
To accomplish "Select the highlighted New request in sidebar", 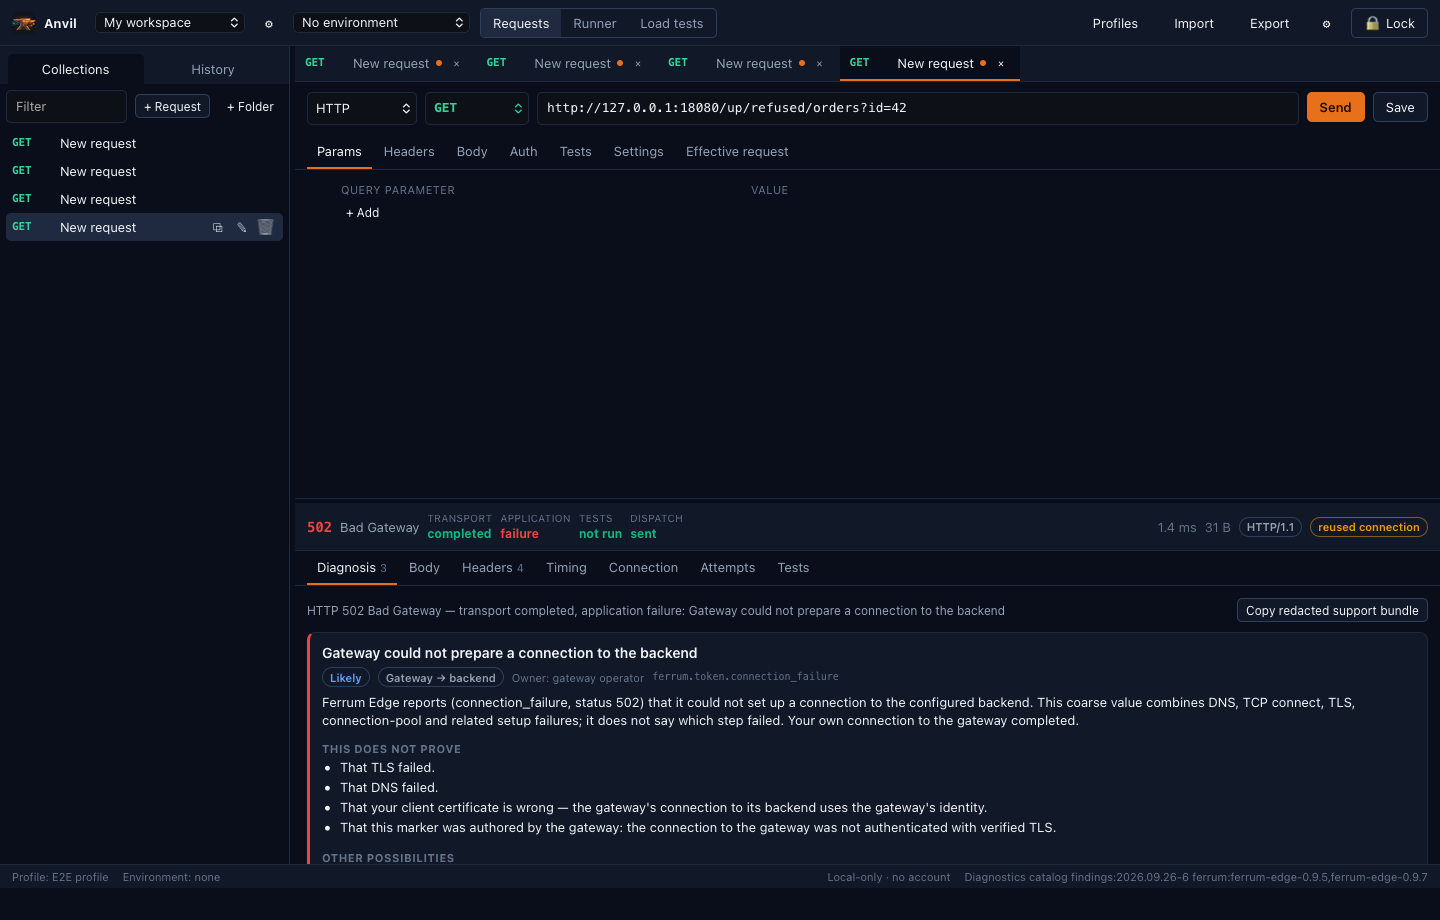I will pos(144,227).
